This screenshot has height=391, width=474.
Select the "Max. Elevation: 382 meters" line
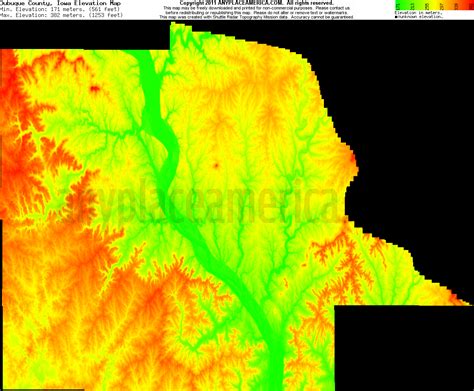61,15
